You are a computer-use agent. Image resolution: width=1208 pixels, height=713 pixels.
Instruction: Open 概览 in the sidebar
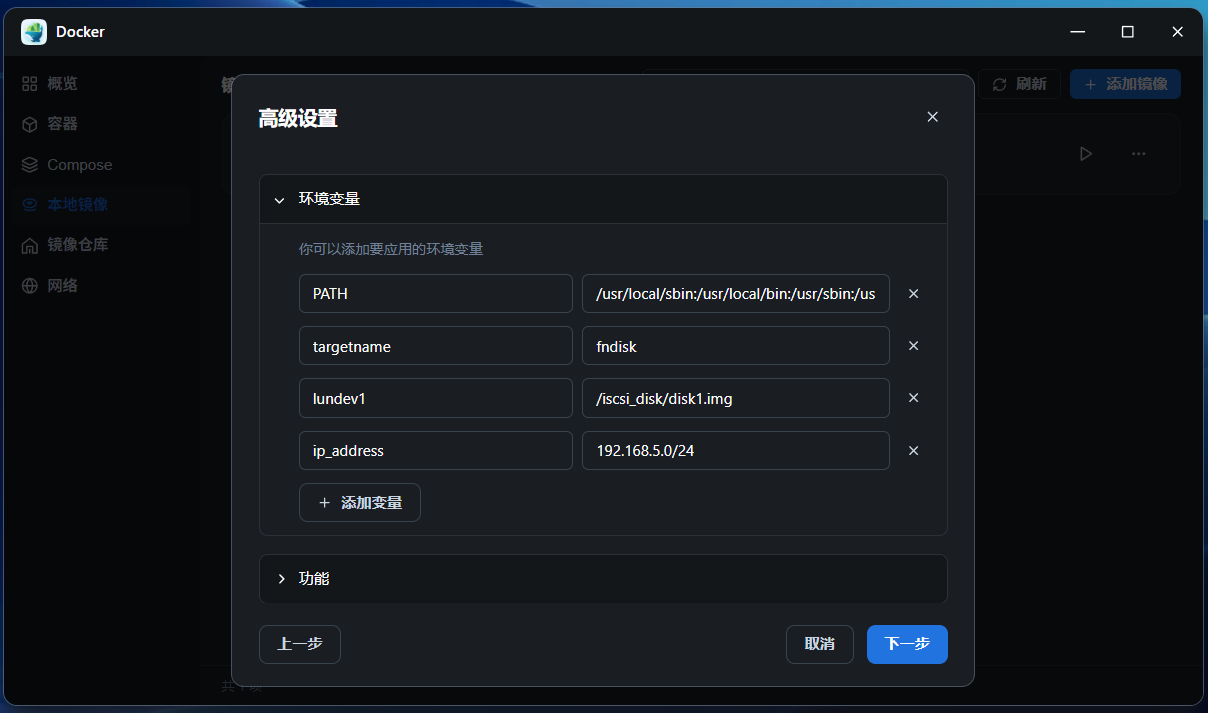[x=62, y=84]
